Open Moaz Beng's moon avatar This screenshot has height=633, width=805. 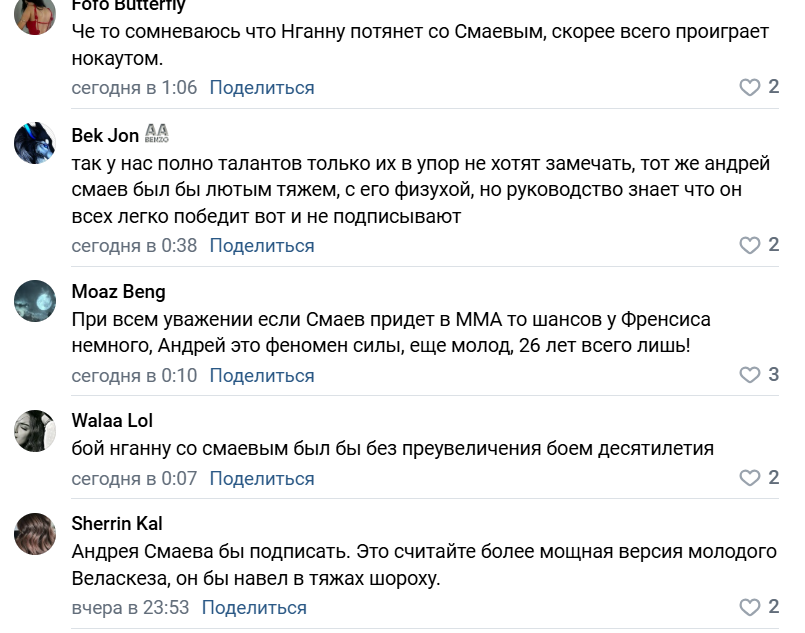coord(35,301)
